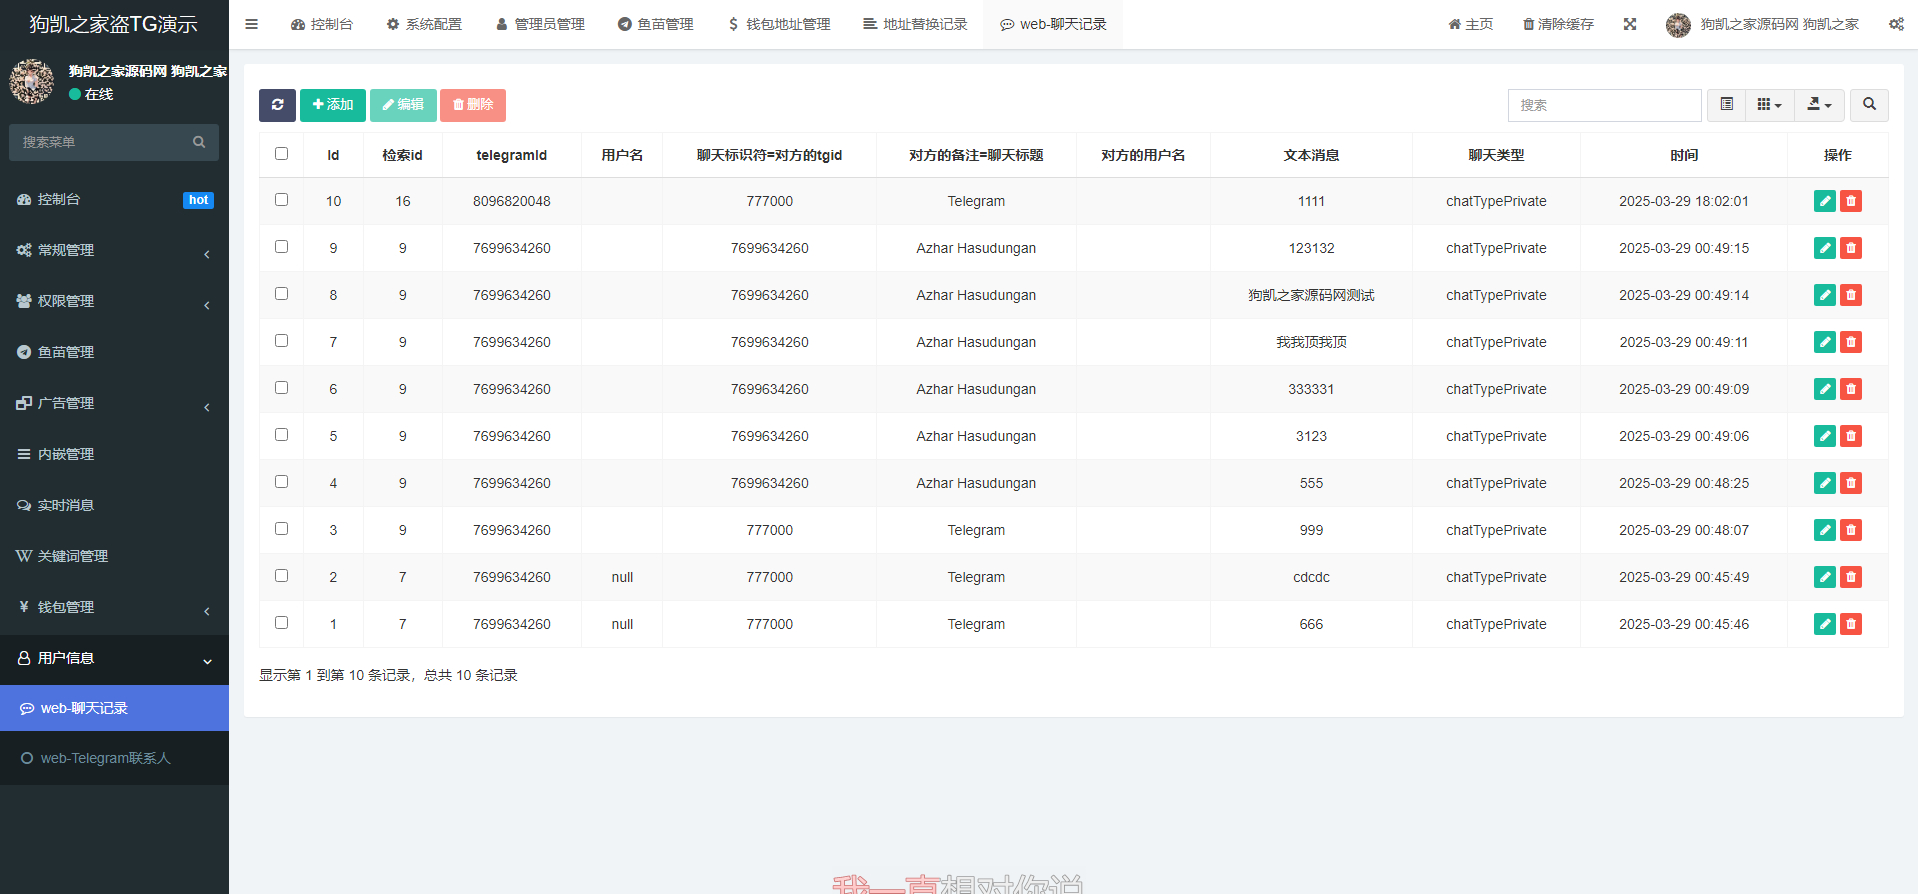Toggle the table card view icon
1918x894 pixels.
click(x=1726, y=105)
